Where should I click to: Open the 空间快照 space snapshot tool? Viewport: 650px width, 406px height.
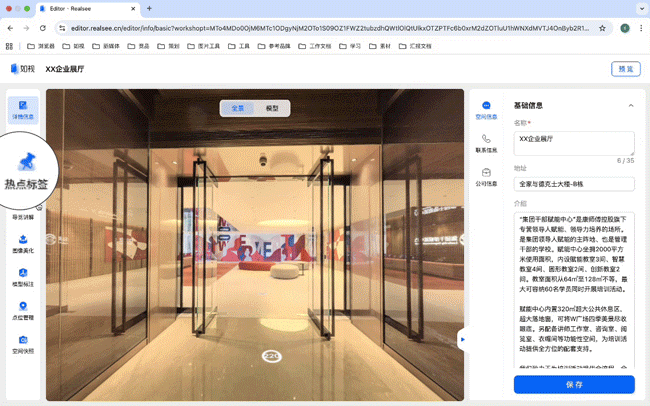23,345
